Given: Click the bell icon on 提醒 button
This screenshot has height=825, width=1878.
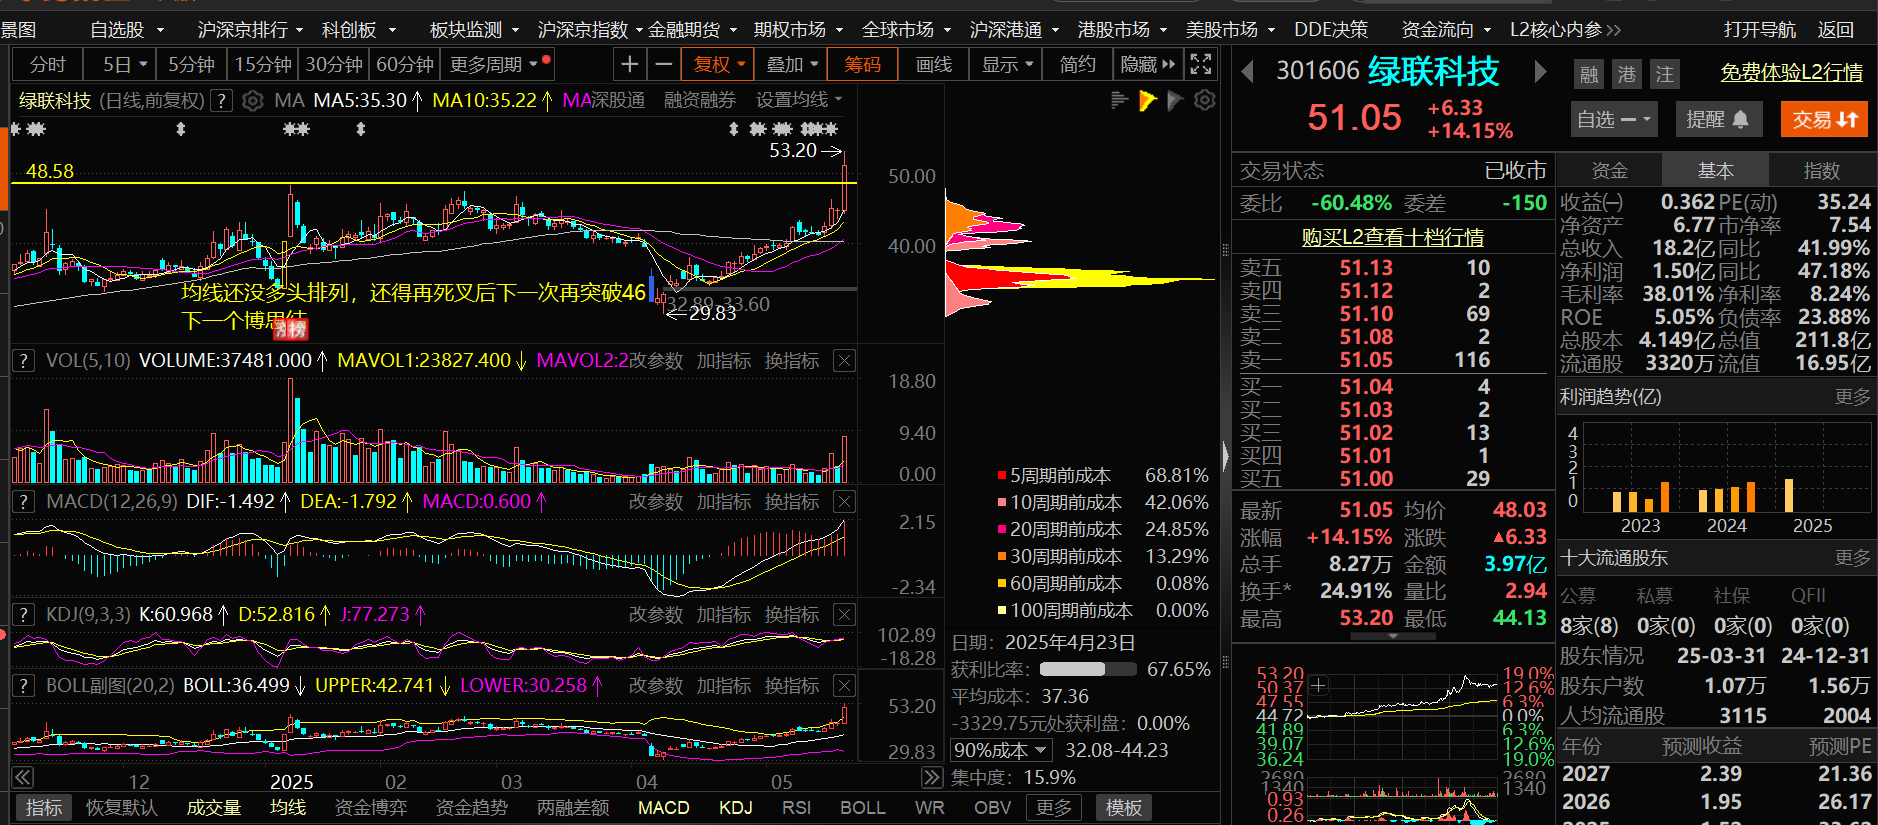Looking at the screenshot, I should (x=1741, y=120).
